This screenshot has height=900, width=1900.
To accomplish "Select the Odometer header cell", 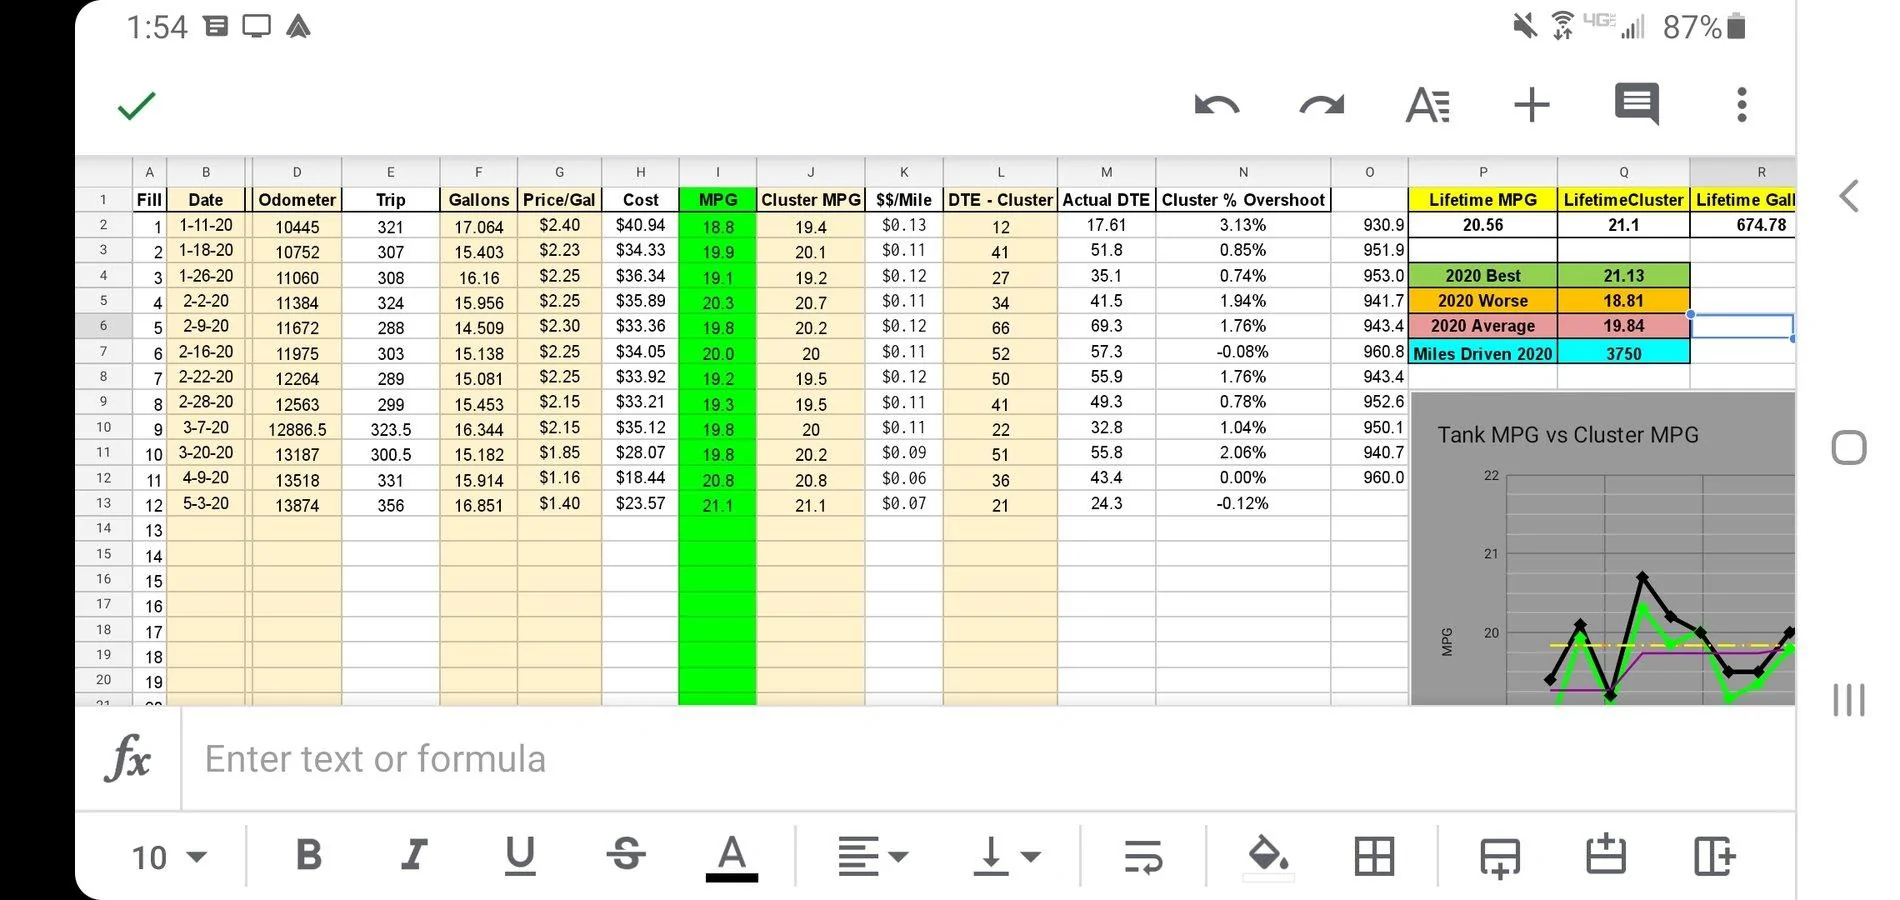I will pos(297,200).
